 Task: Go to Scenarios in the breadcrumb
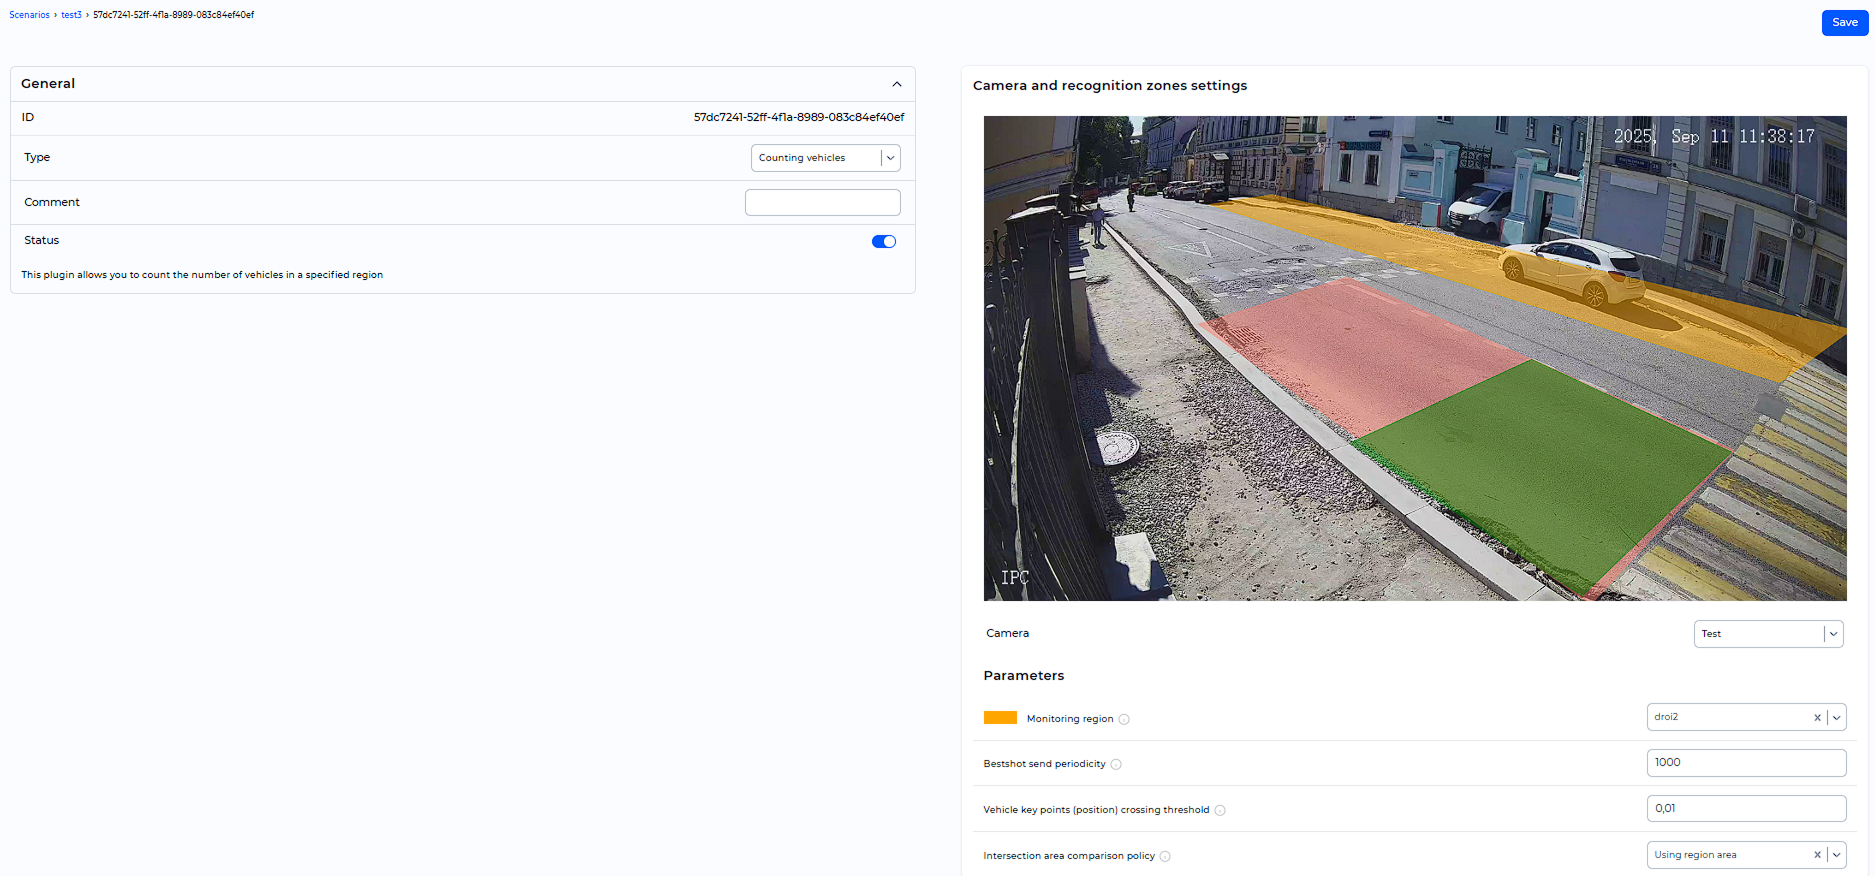point(29,15)
